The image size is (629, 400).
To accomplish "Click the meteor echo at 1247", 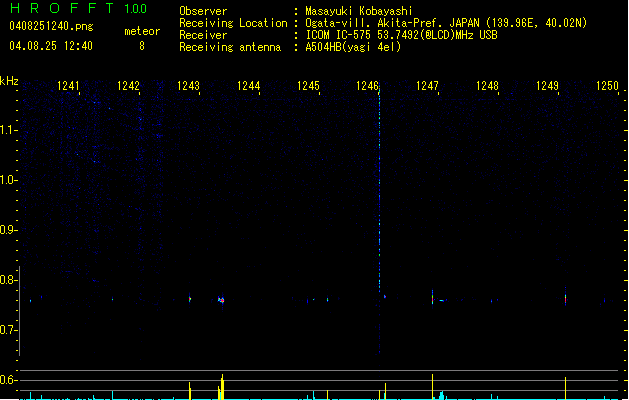I will [432, 298].
